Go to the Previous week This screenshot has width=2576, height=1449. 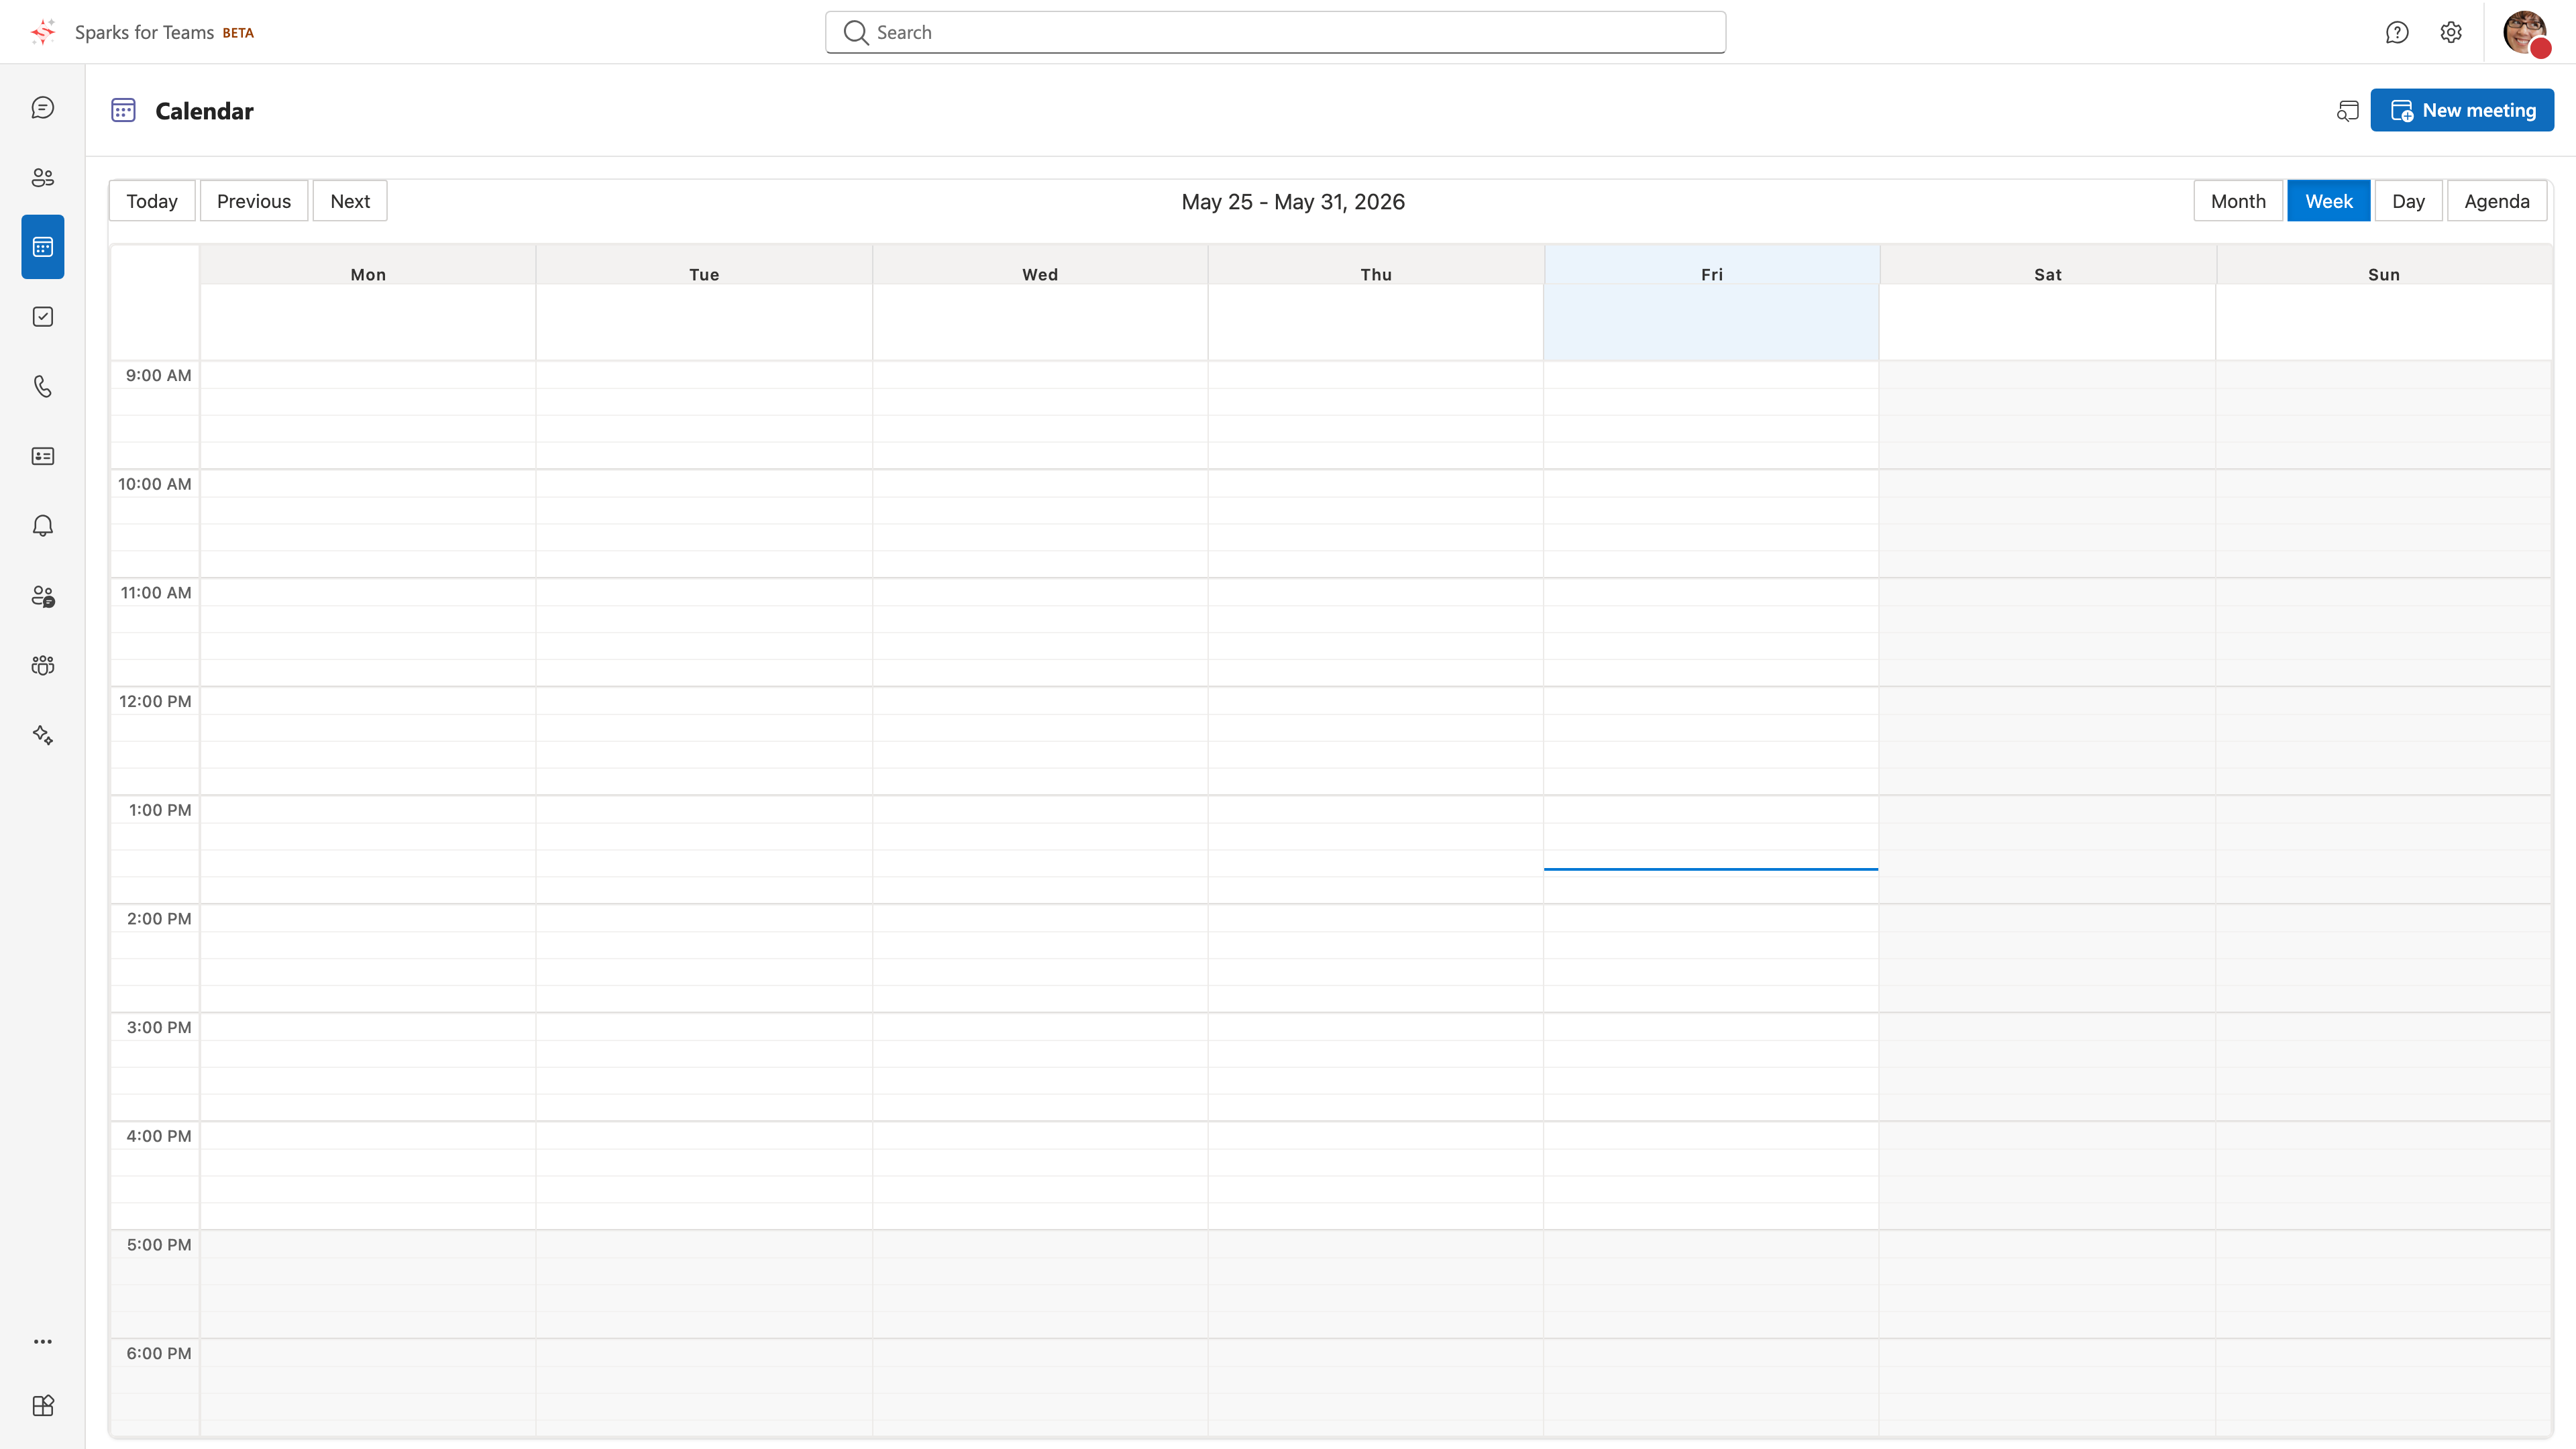254,201
